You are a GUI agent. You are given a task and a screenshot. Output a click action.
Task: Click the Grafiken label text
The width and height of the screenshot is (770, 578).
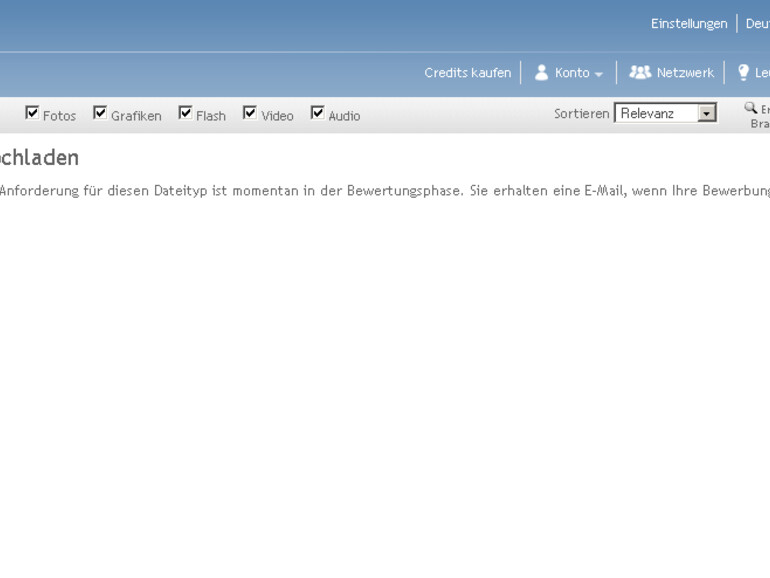coord(136,116)
